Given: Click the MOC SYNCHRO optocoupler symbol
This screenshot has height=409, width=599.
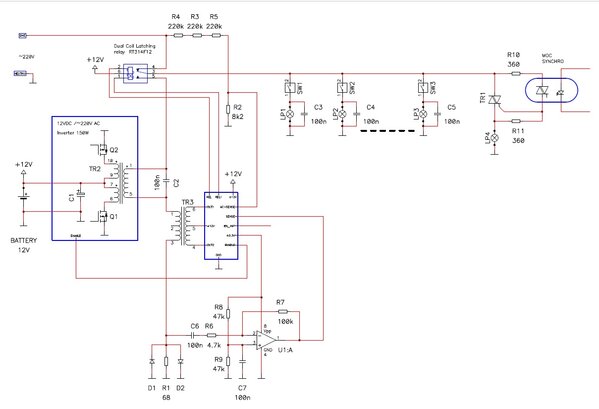Looking at the screenshot, I should [551, 91].
